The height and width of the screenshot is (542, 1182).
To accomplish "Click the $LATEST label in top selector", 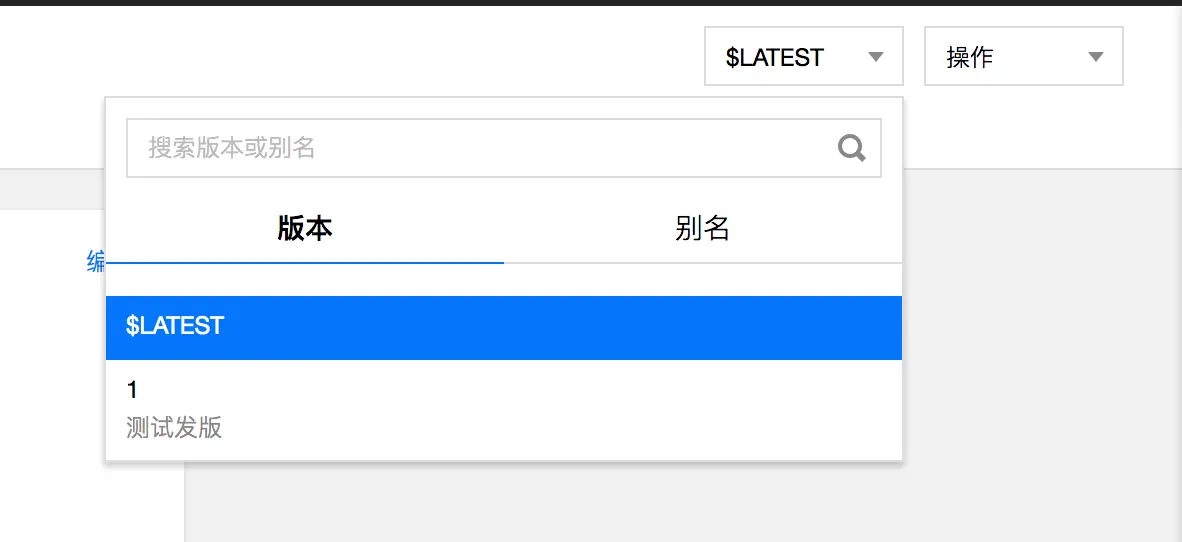I will point(775,57).
